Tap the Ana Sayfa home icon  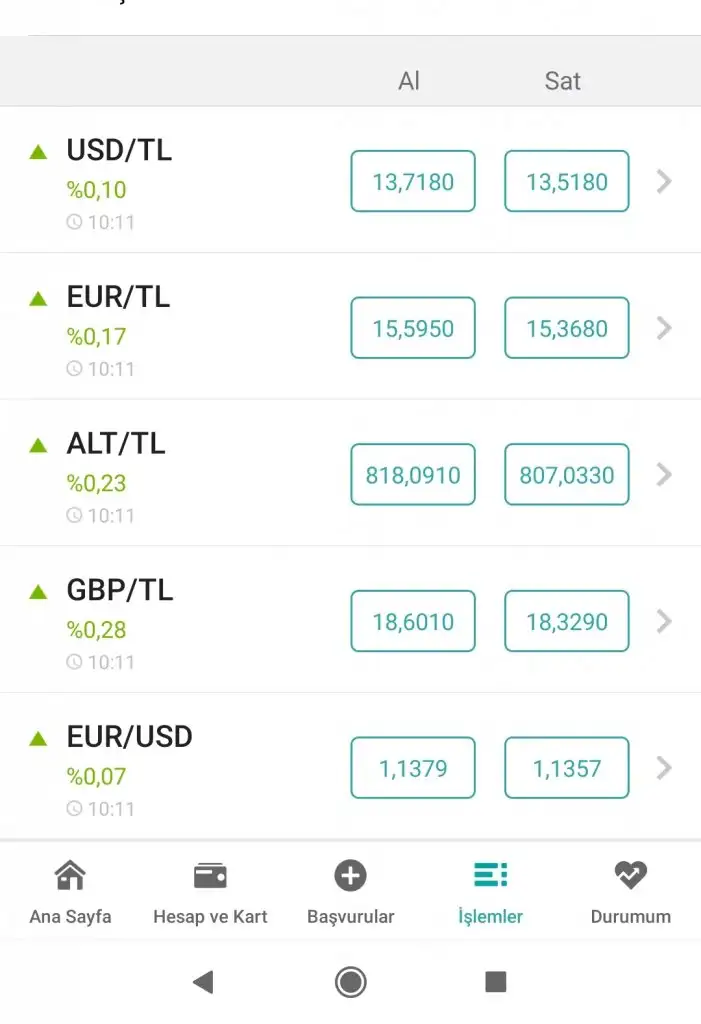point(70,876)
